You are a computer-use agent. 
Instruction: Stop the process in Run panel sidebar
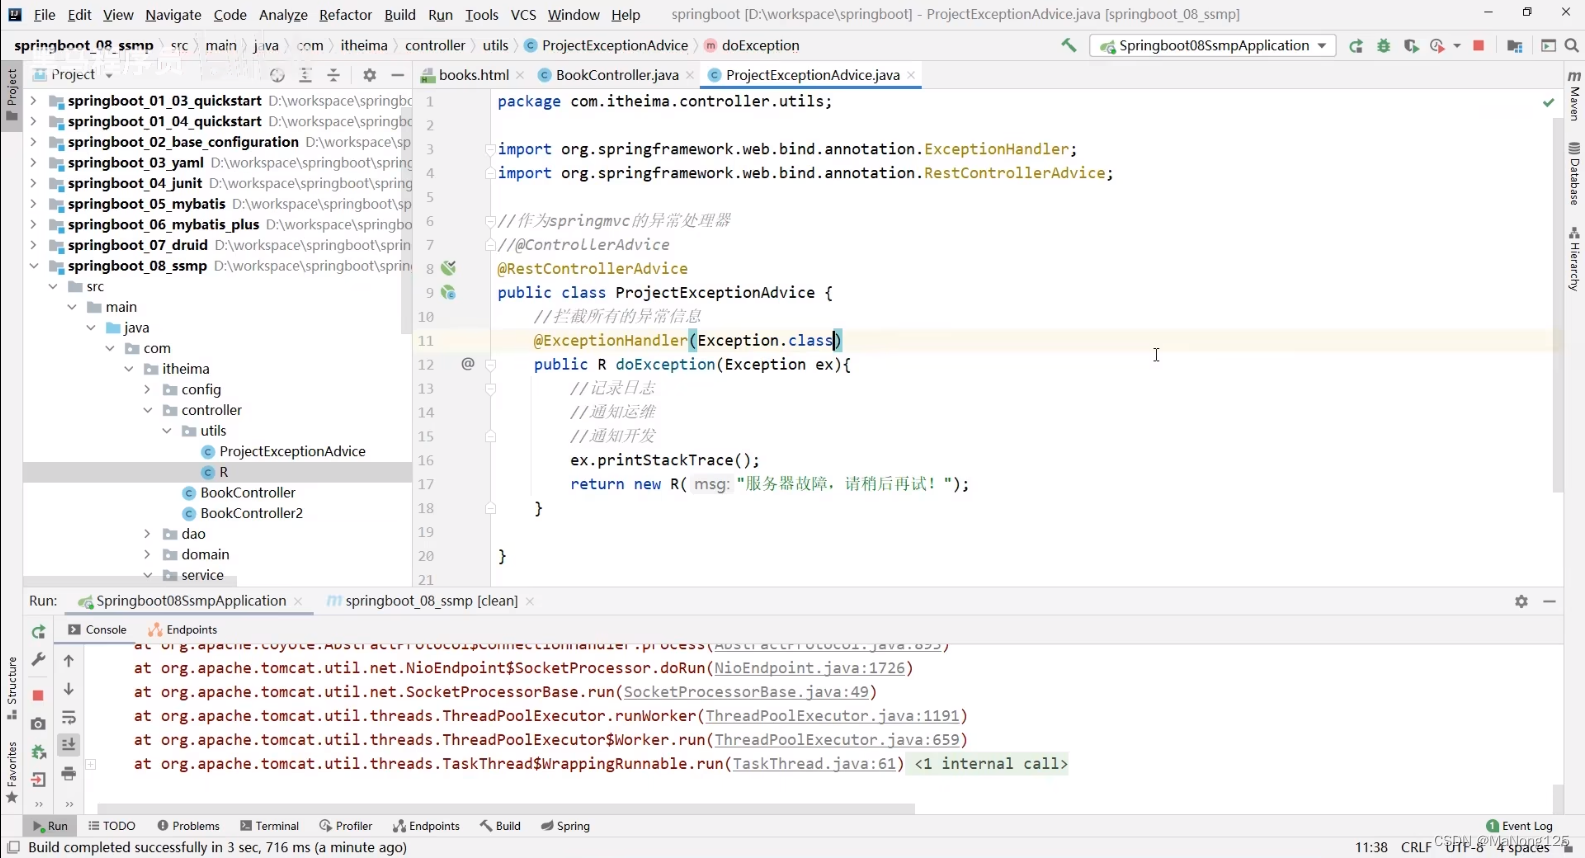[38, 695]
